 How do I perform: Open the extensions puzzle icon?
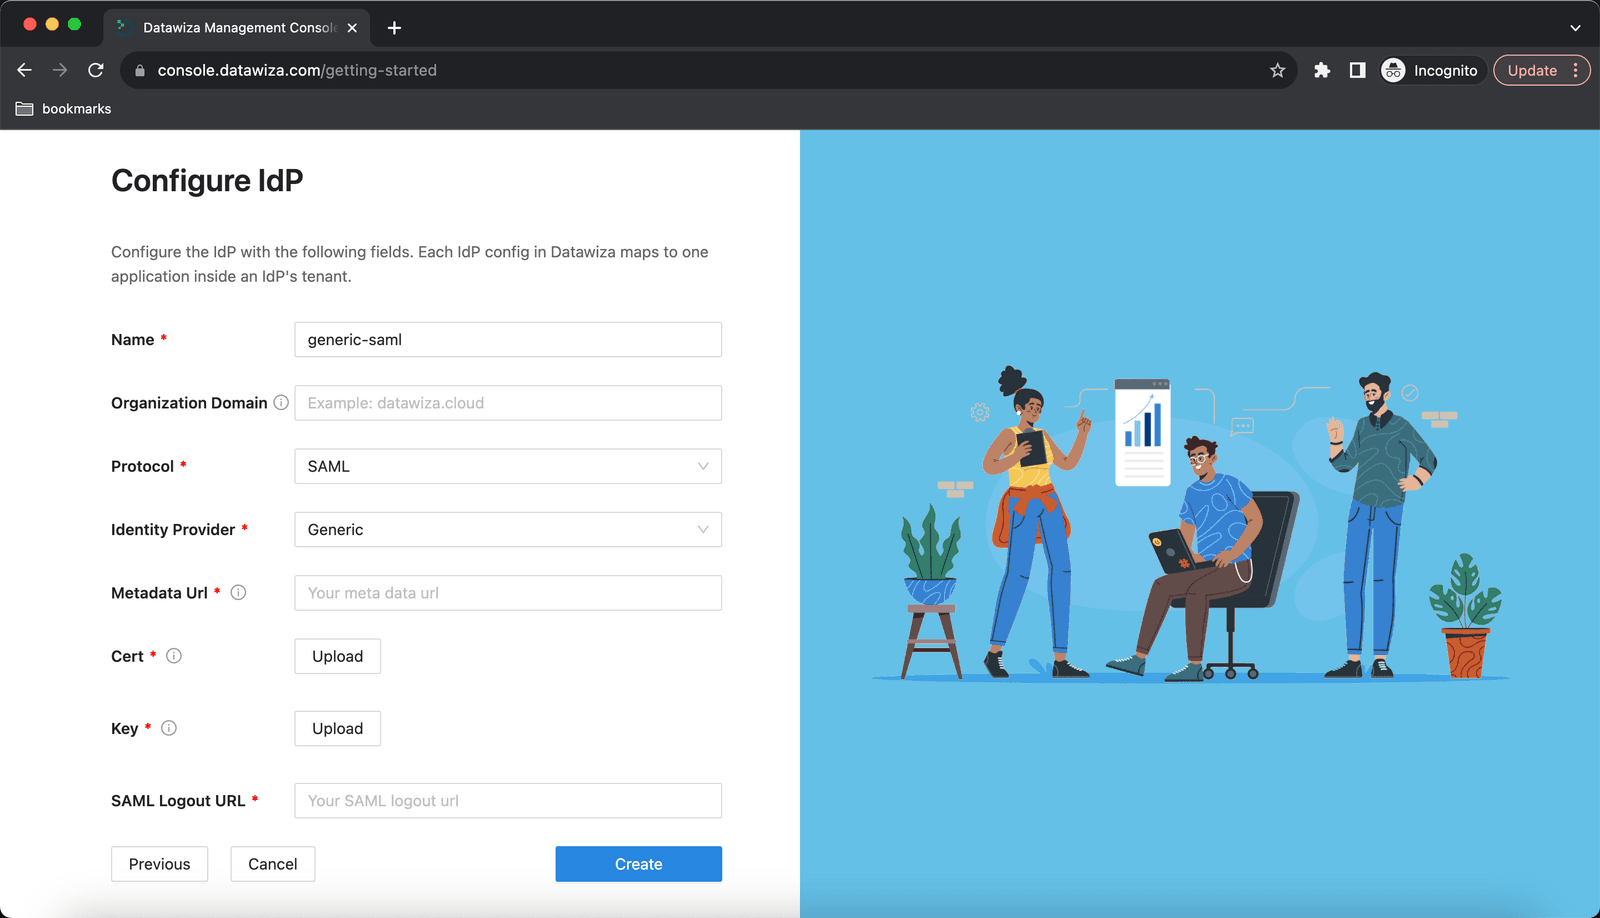click(1322, 70)
